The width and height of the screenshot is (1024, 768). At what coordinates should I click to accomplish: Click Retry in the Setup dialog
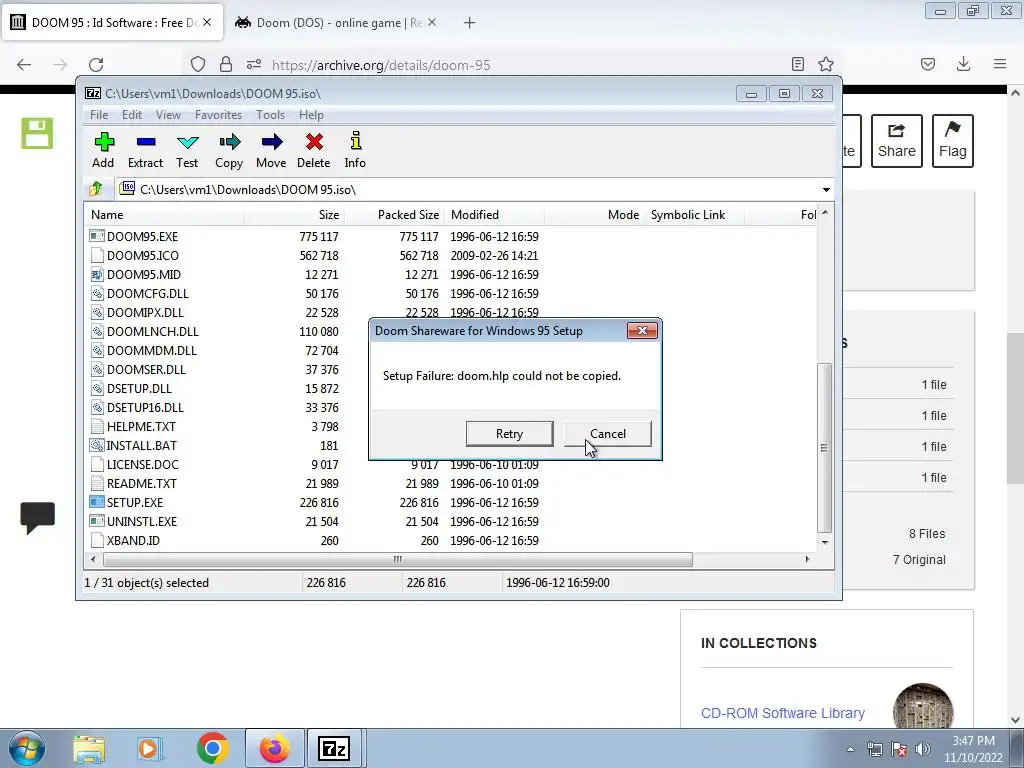(x=509, y=434)
